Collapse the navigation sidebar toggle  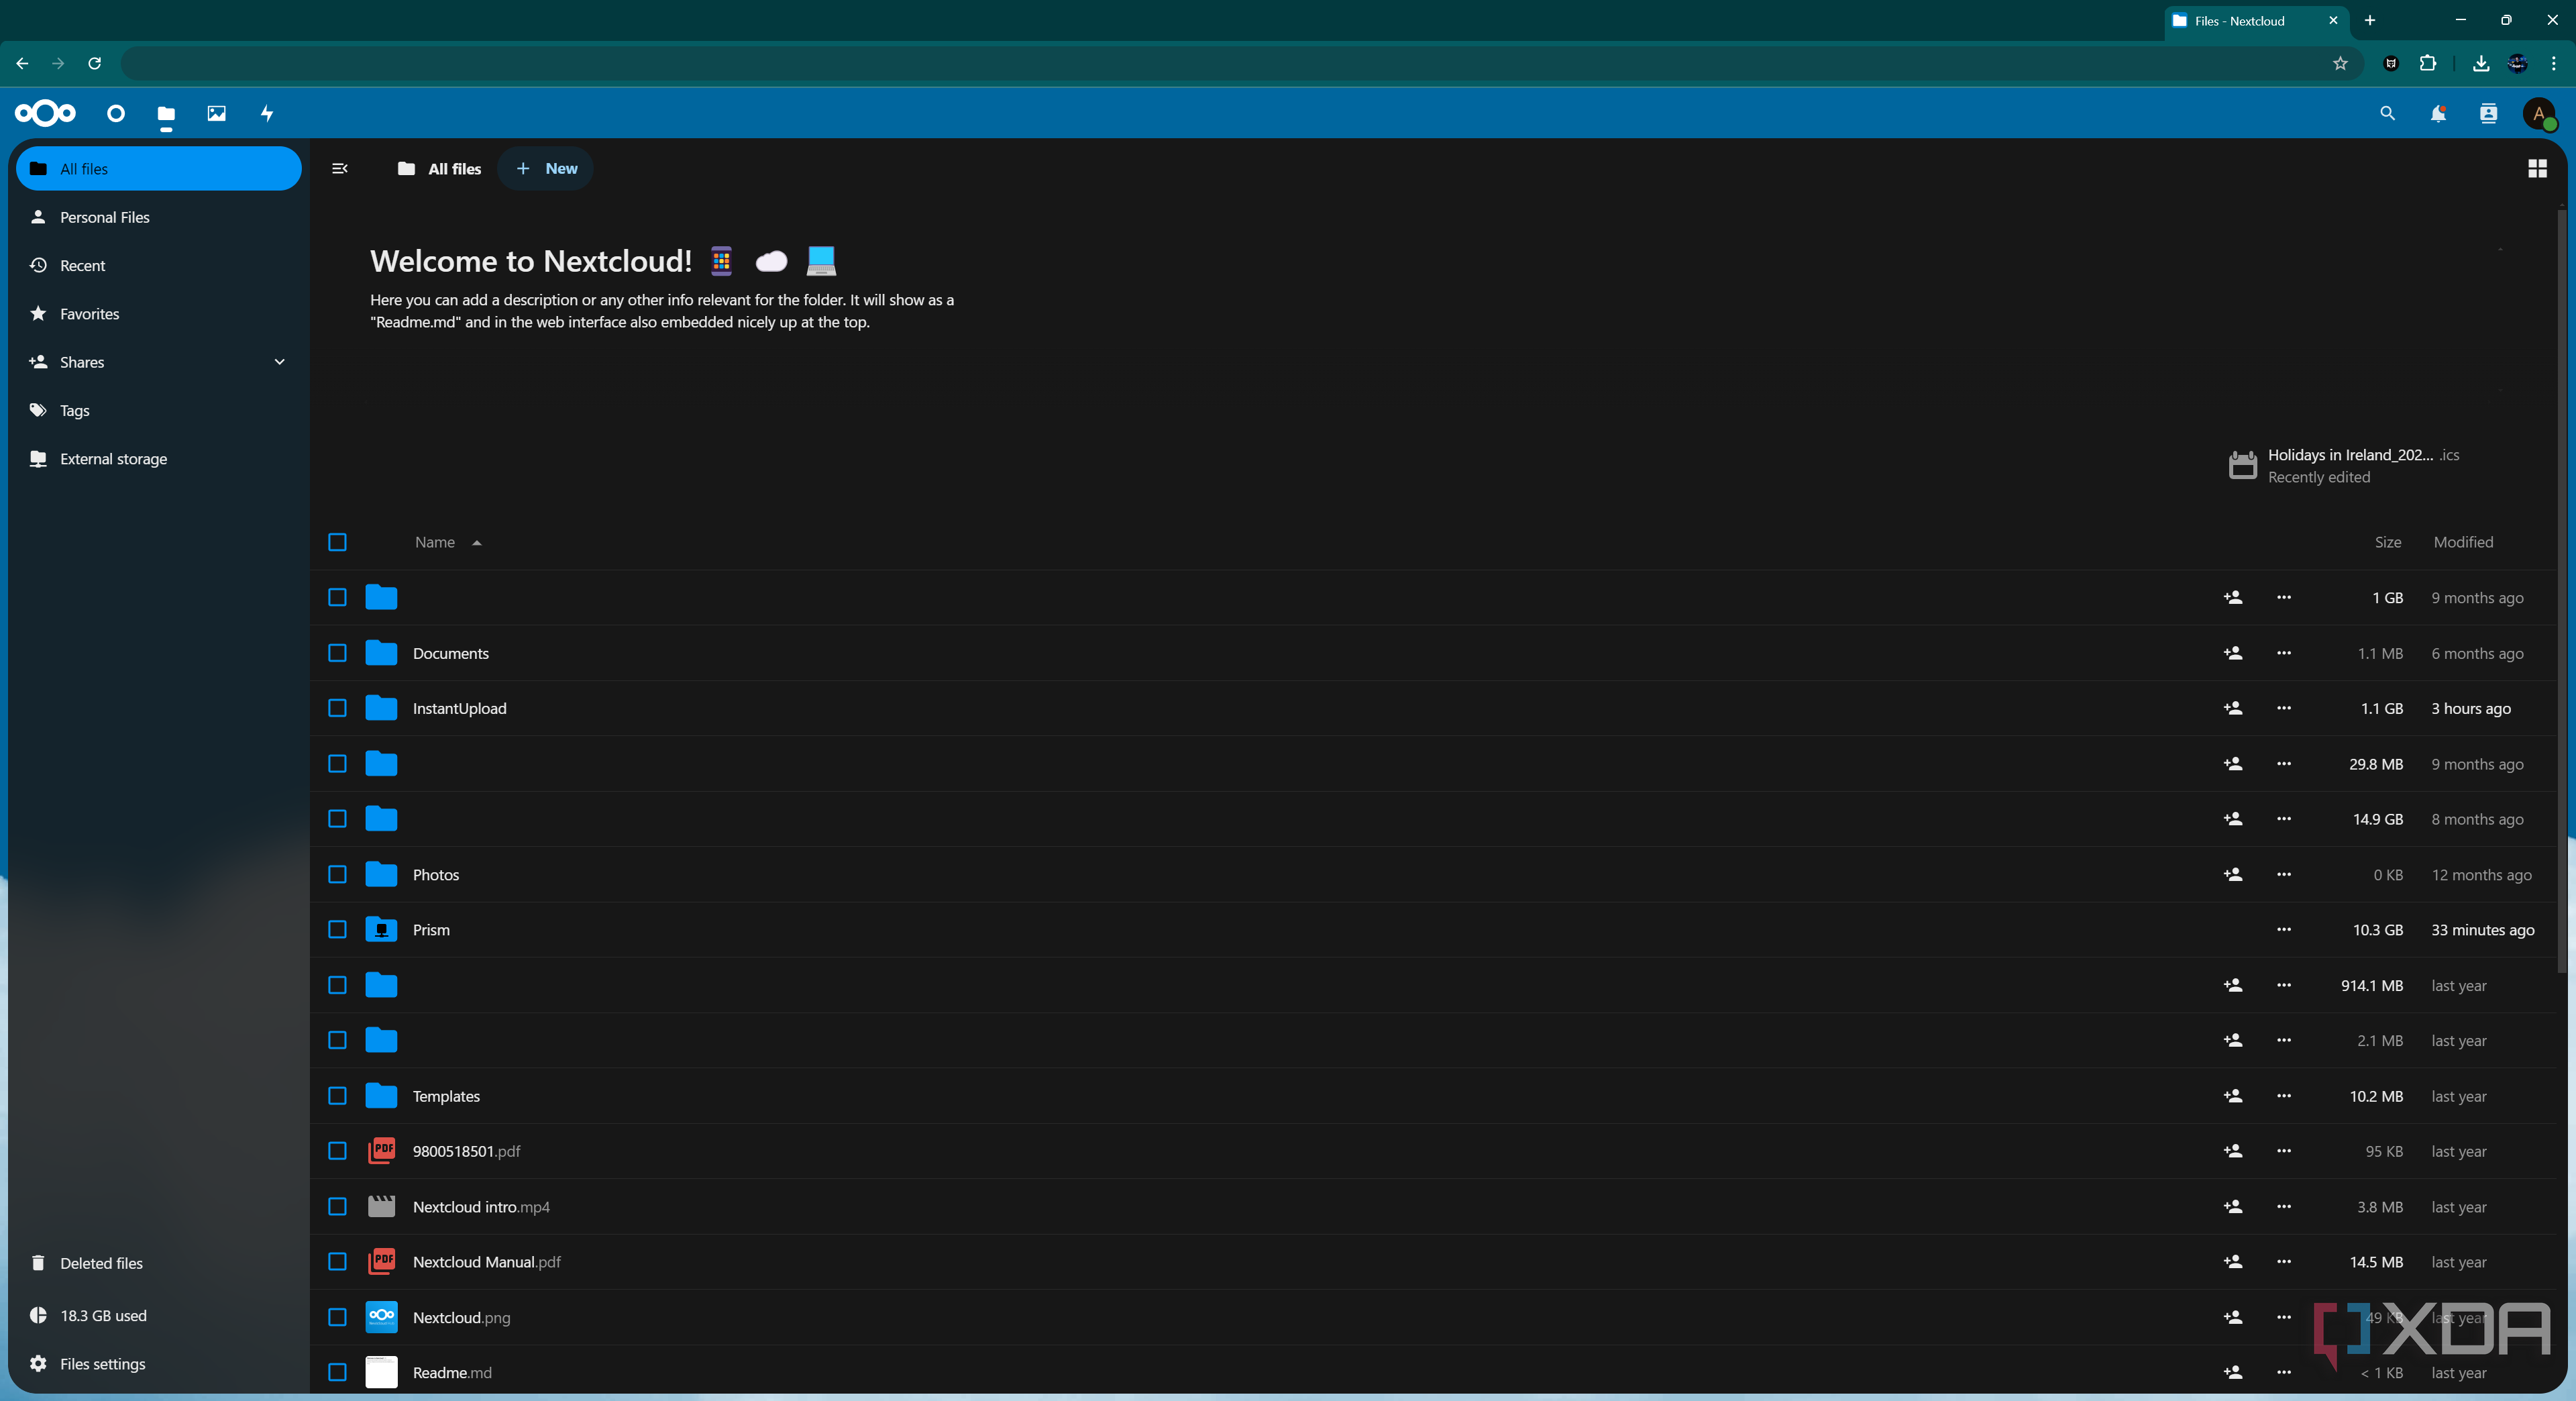[339, 168]
